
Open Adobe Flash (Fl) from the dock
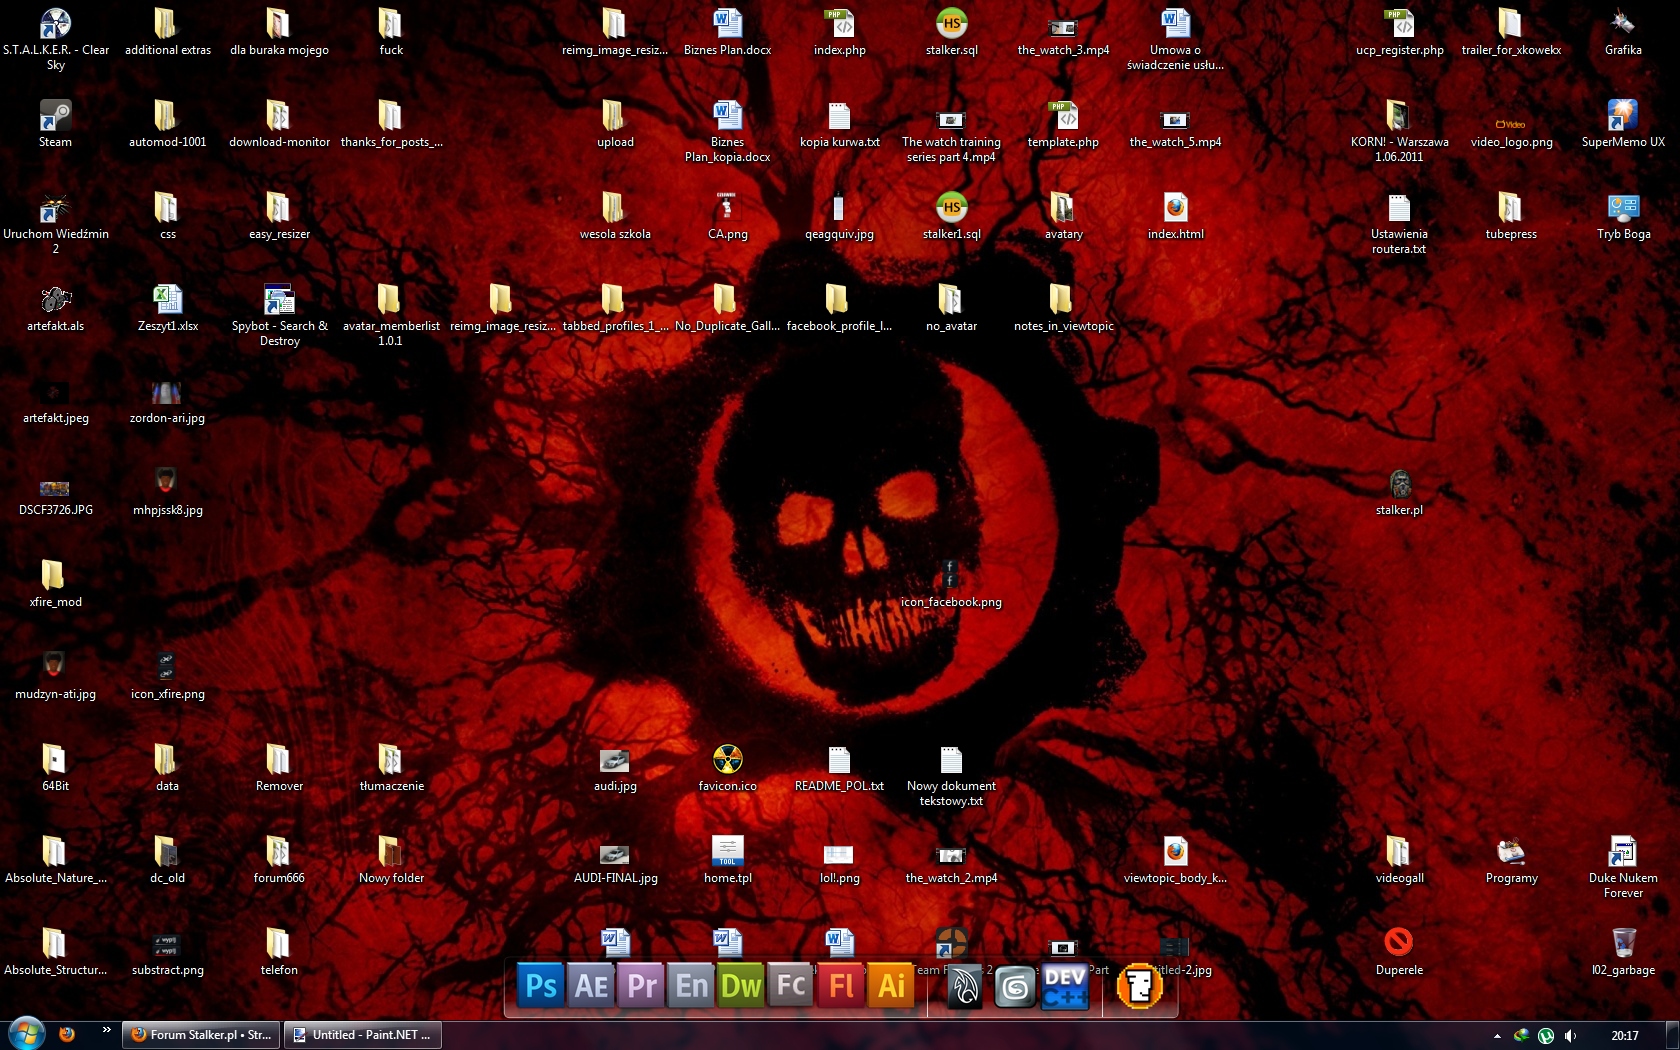click(x=841, y=986)
